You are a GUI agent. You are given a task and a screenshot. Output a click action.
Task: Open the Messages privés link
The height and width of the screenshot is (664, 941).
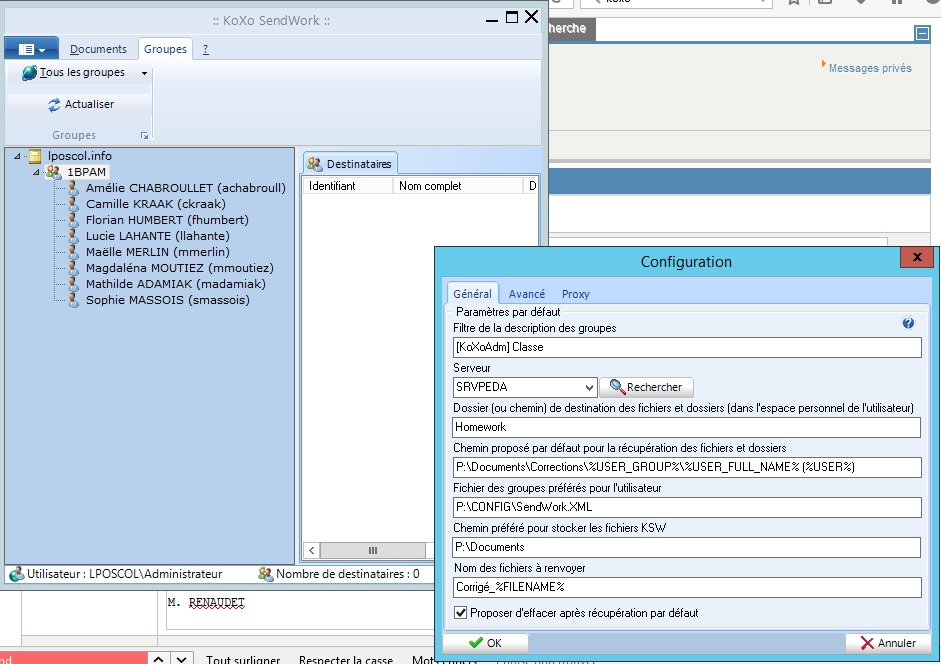pos(870,68)
